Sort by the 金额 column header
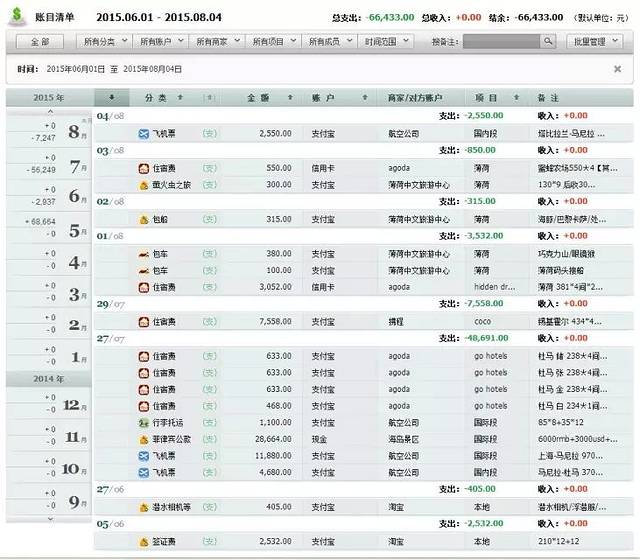The image size is (640, 560). (258, 98)
